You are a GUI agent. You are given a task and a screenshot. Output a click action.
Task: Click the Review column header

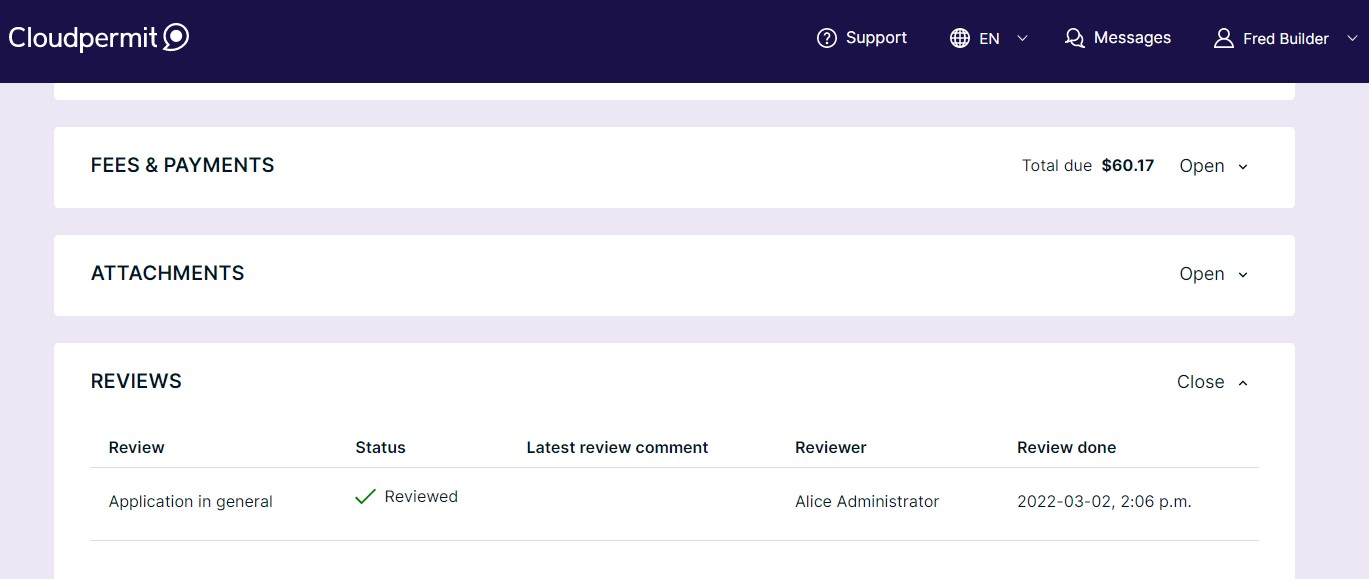click(136, 447)
